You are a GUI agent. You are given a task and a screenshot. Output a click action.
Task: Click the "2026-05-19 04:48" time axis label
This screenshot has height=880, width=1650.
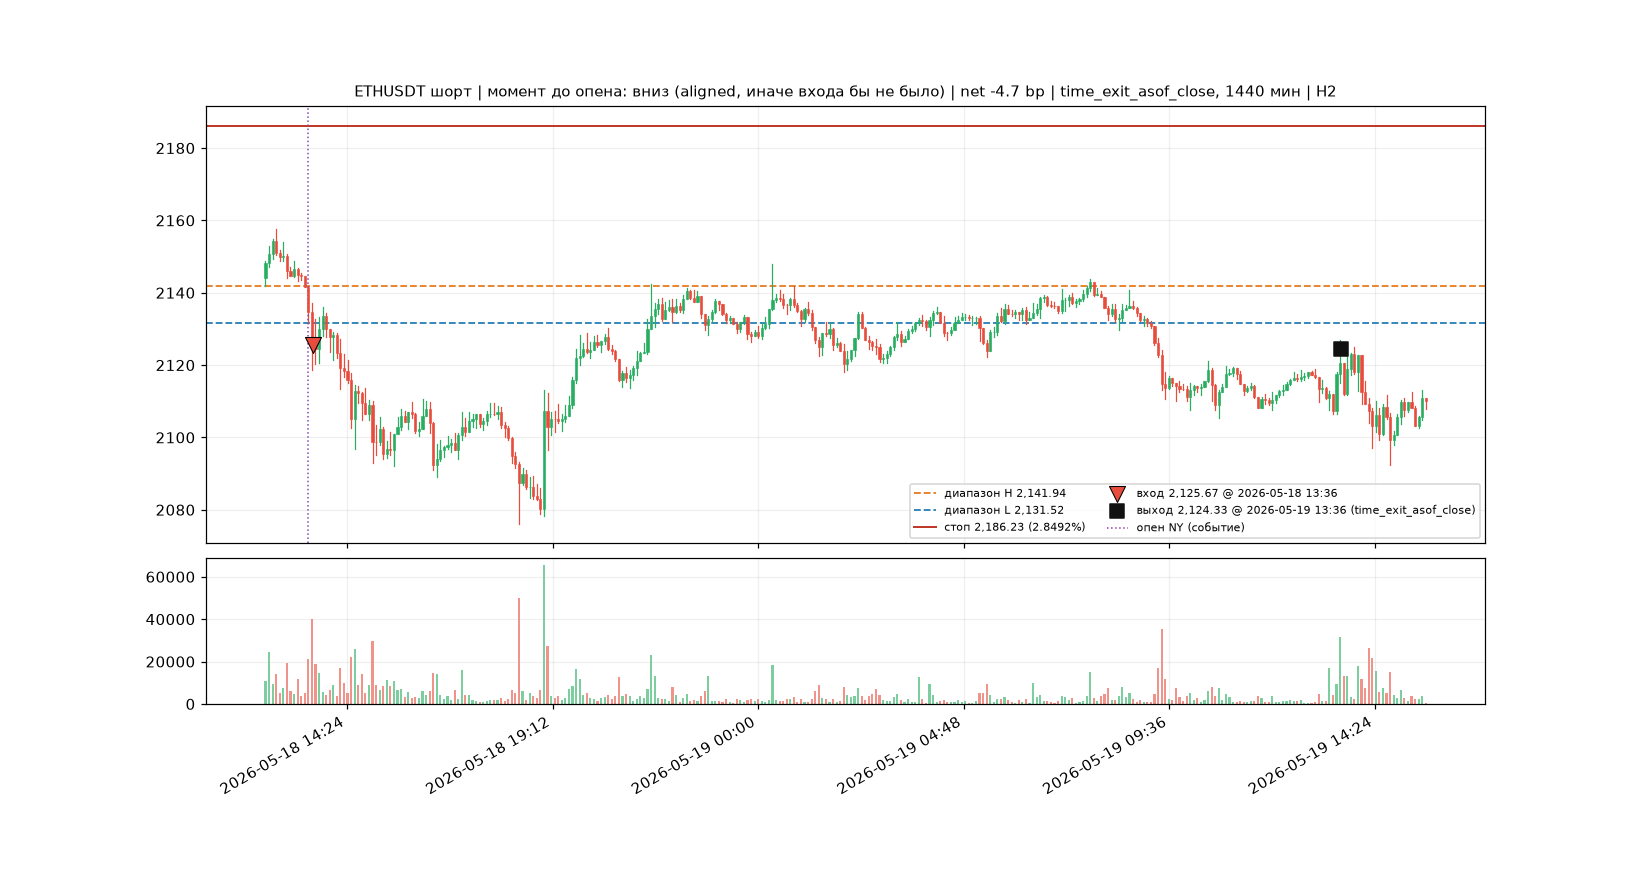pos(899,755)
